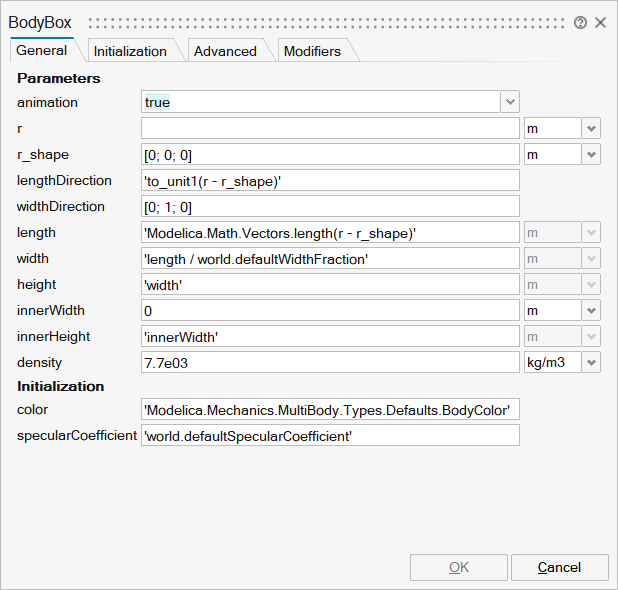Expand the innerWidth unit dropdown

coord(591,310)
